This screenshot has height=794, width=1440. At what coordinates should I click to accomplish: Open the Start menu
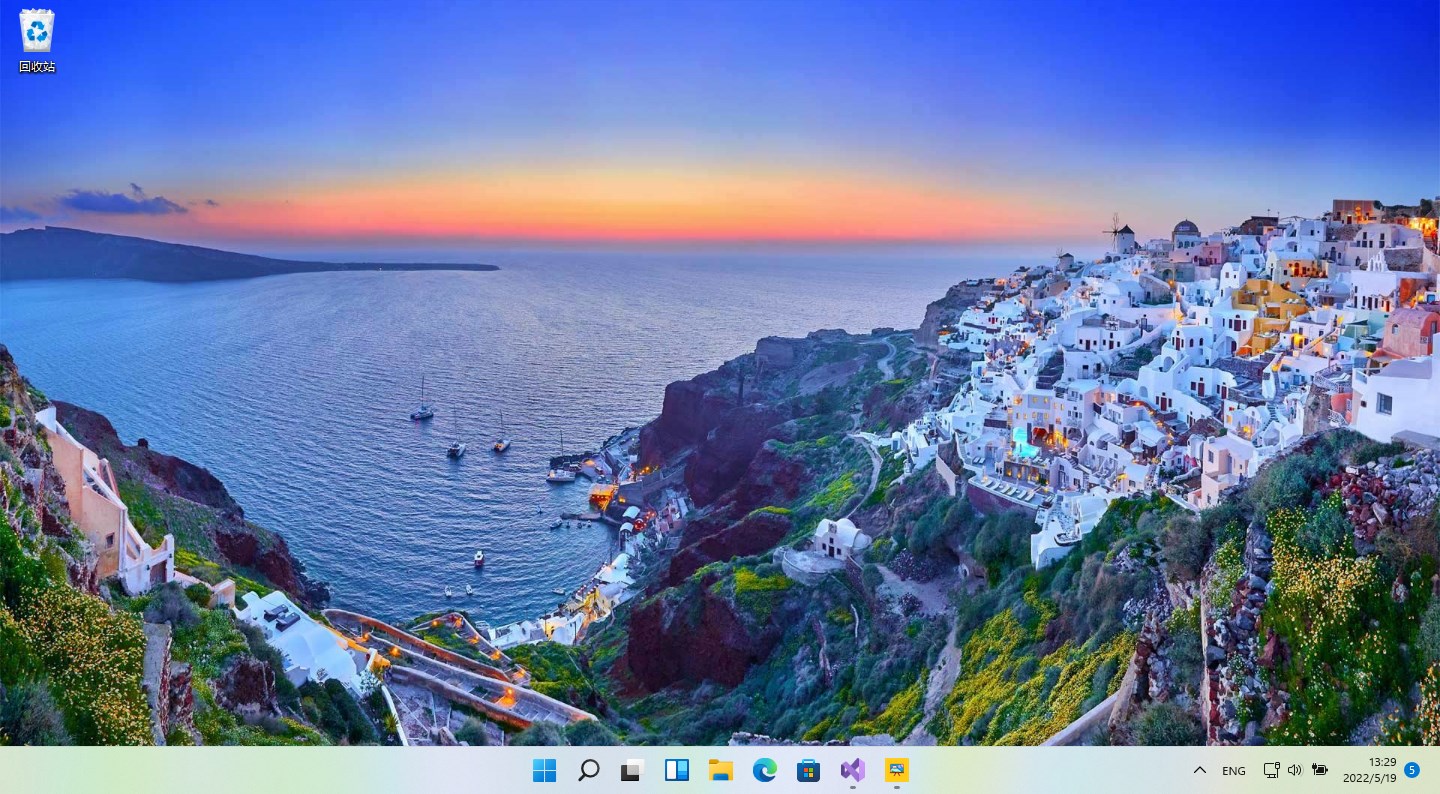(544, 770)
